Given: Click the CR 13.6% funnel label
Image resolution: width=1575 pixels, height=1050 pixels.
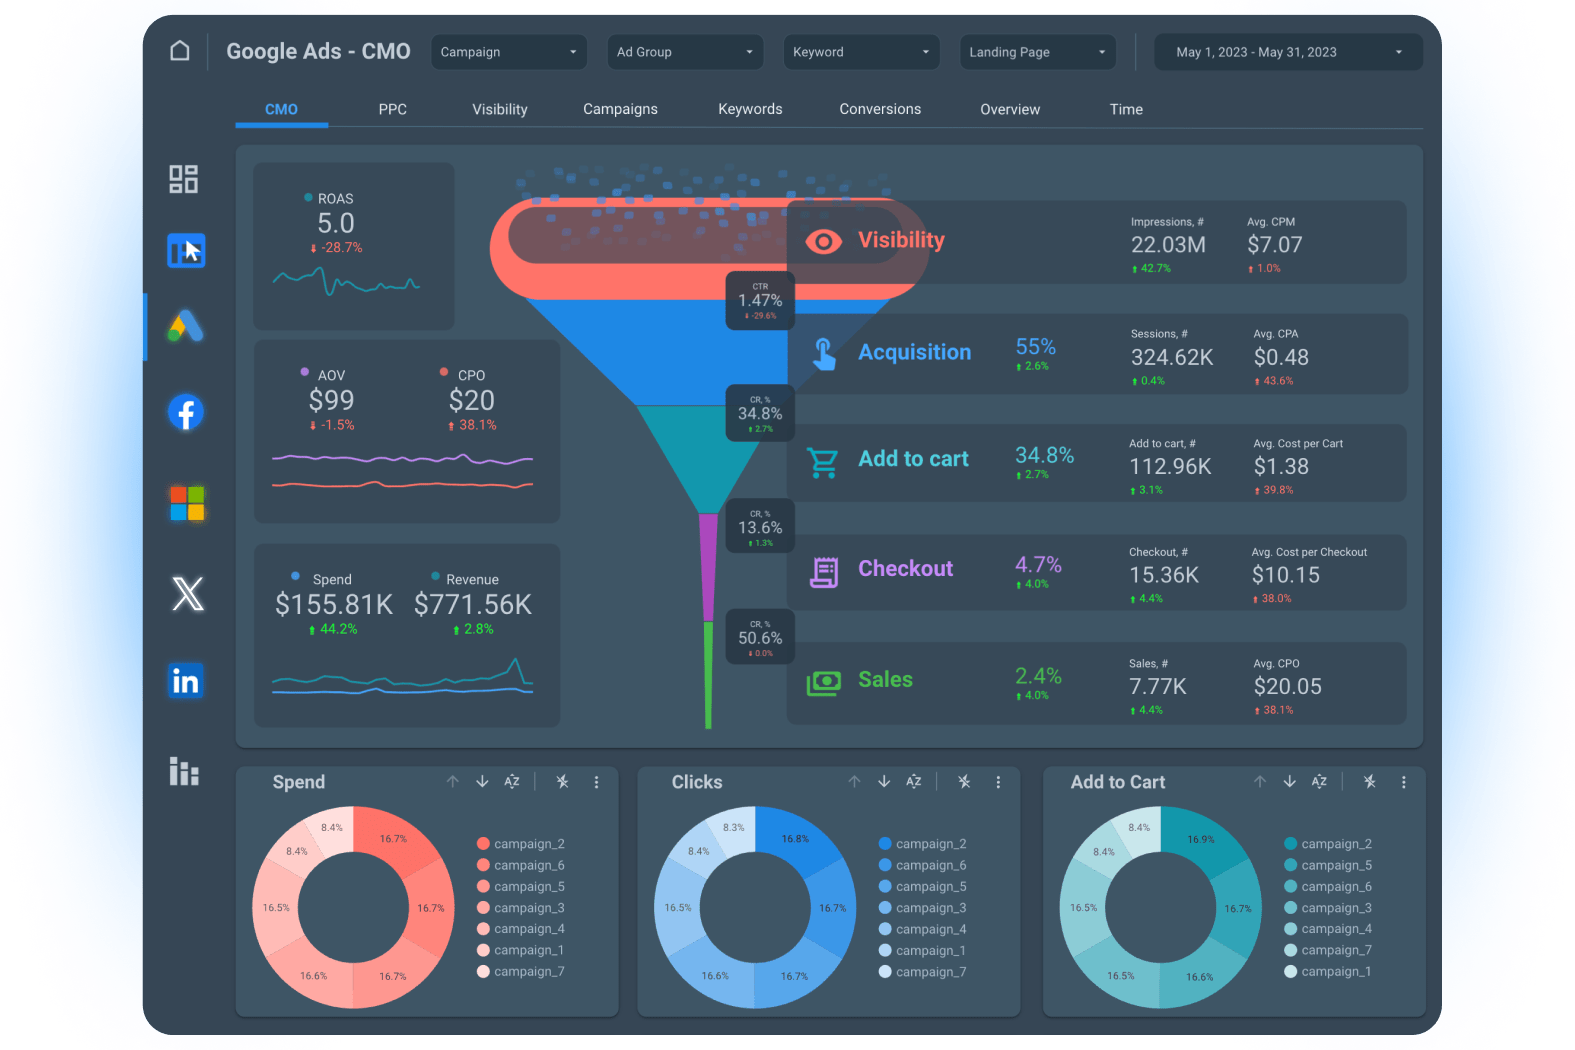Looking at the screenshot, I should coord(760,527).
